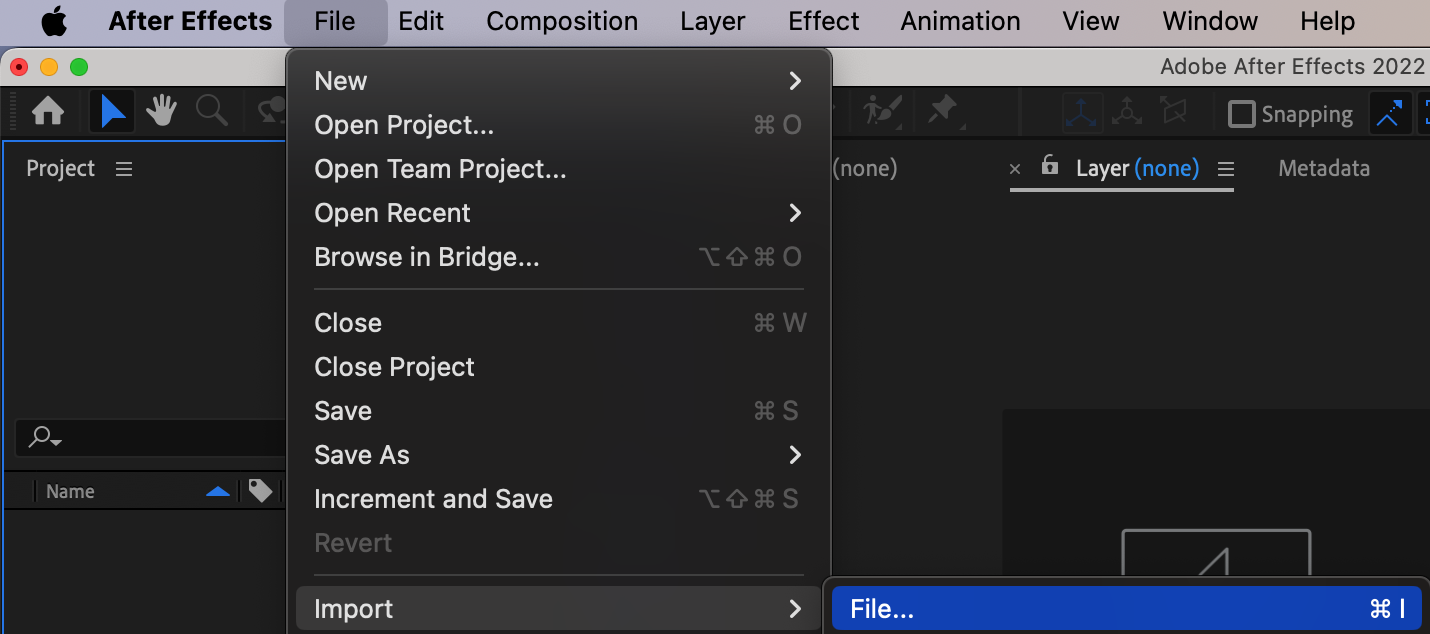Choose the Local Axis mode icon
The width and height of the screenshot is (1430, 634).
coord(1081,113)
